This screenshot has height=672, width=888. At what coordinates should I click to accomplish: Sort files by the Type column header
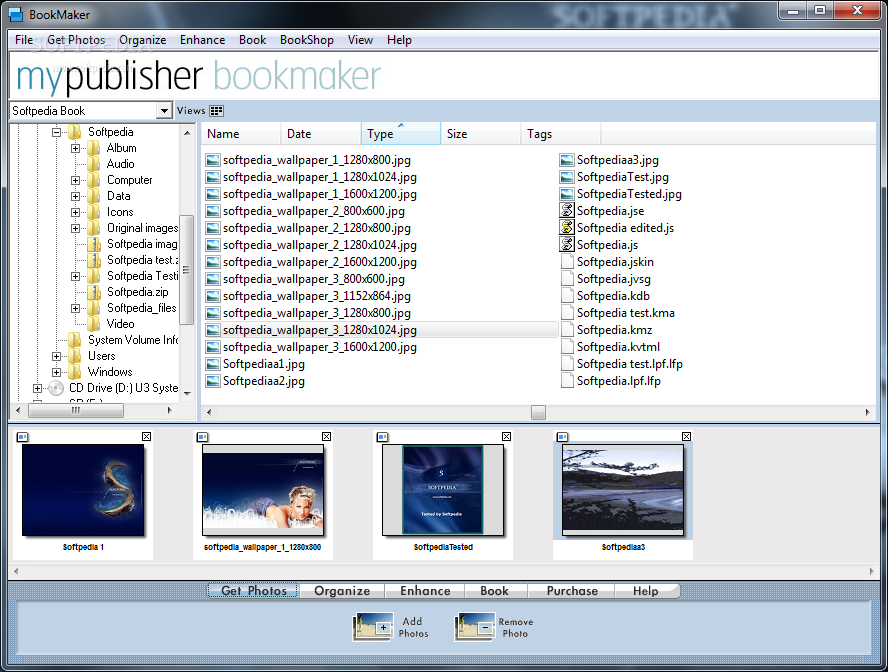pos(401,134)
